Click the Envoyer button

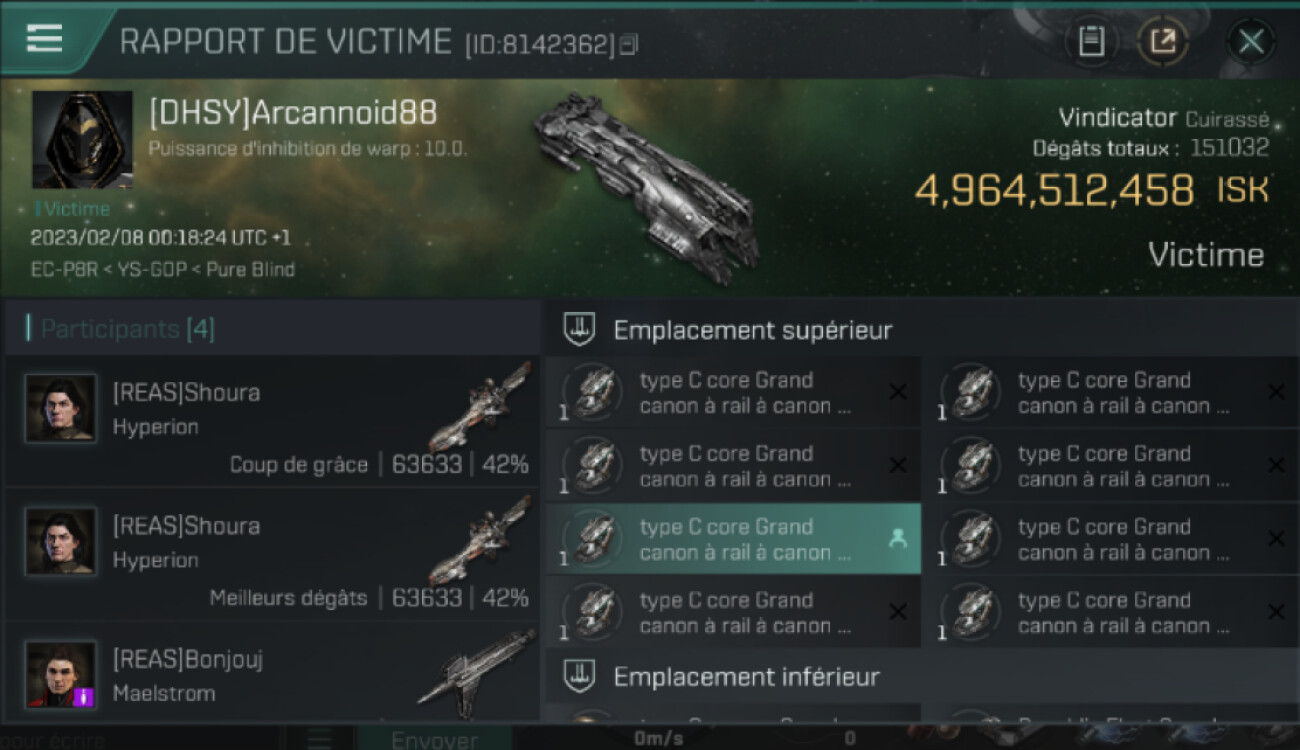[434, 738]
